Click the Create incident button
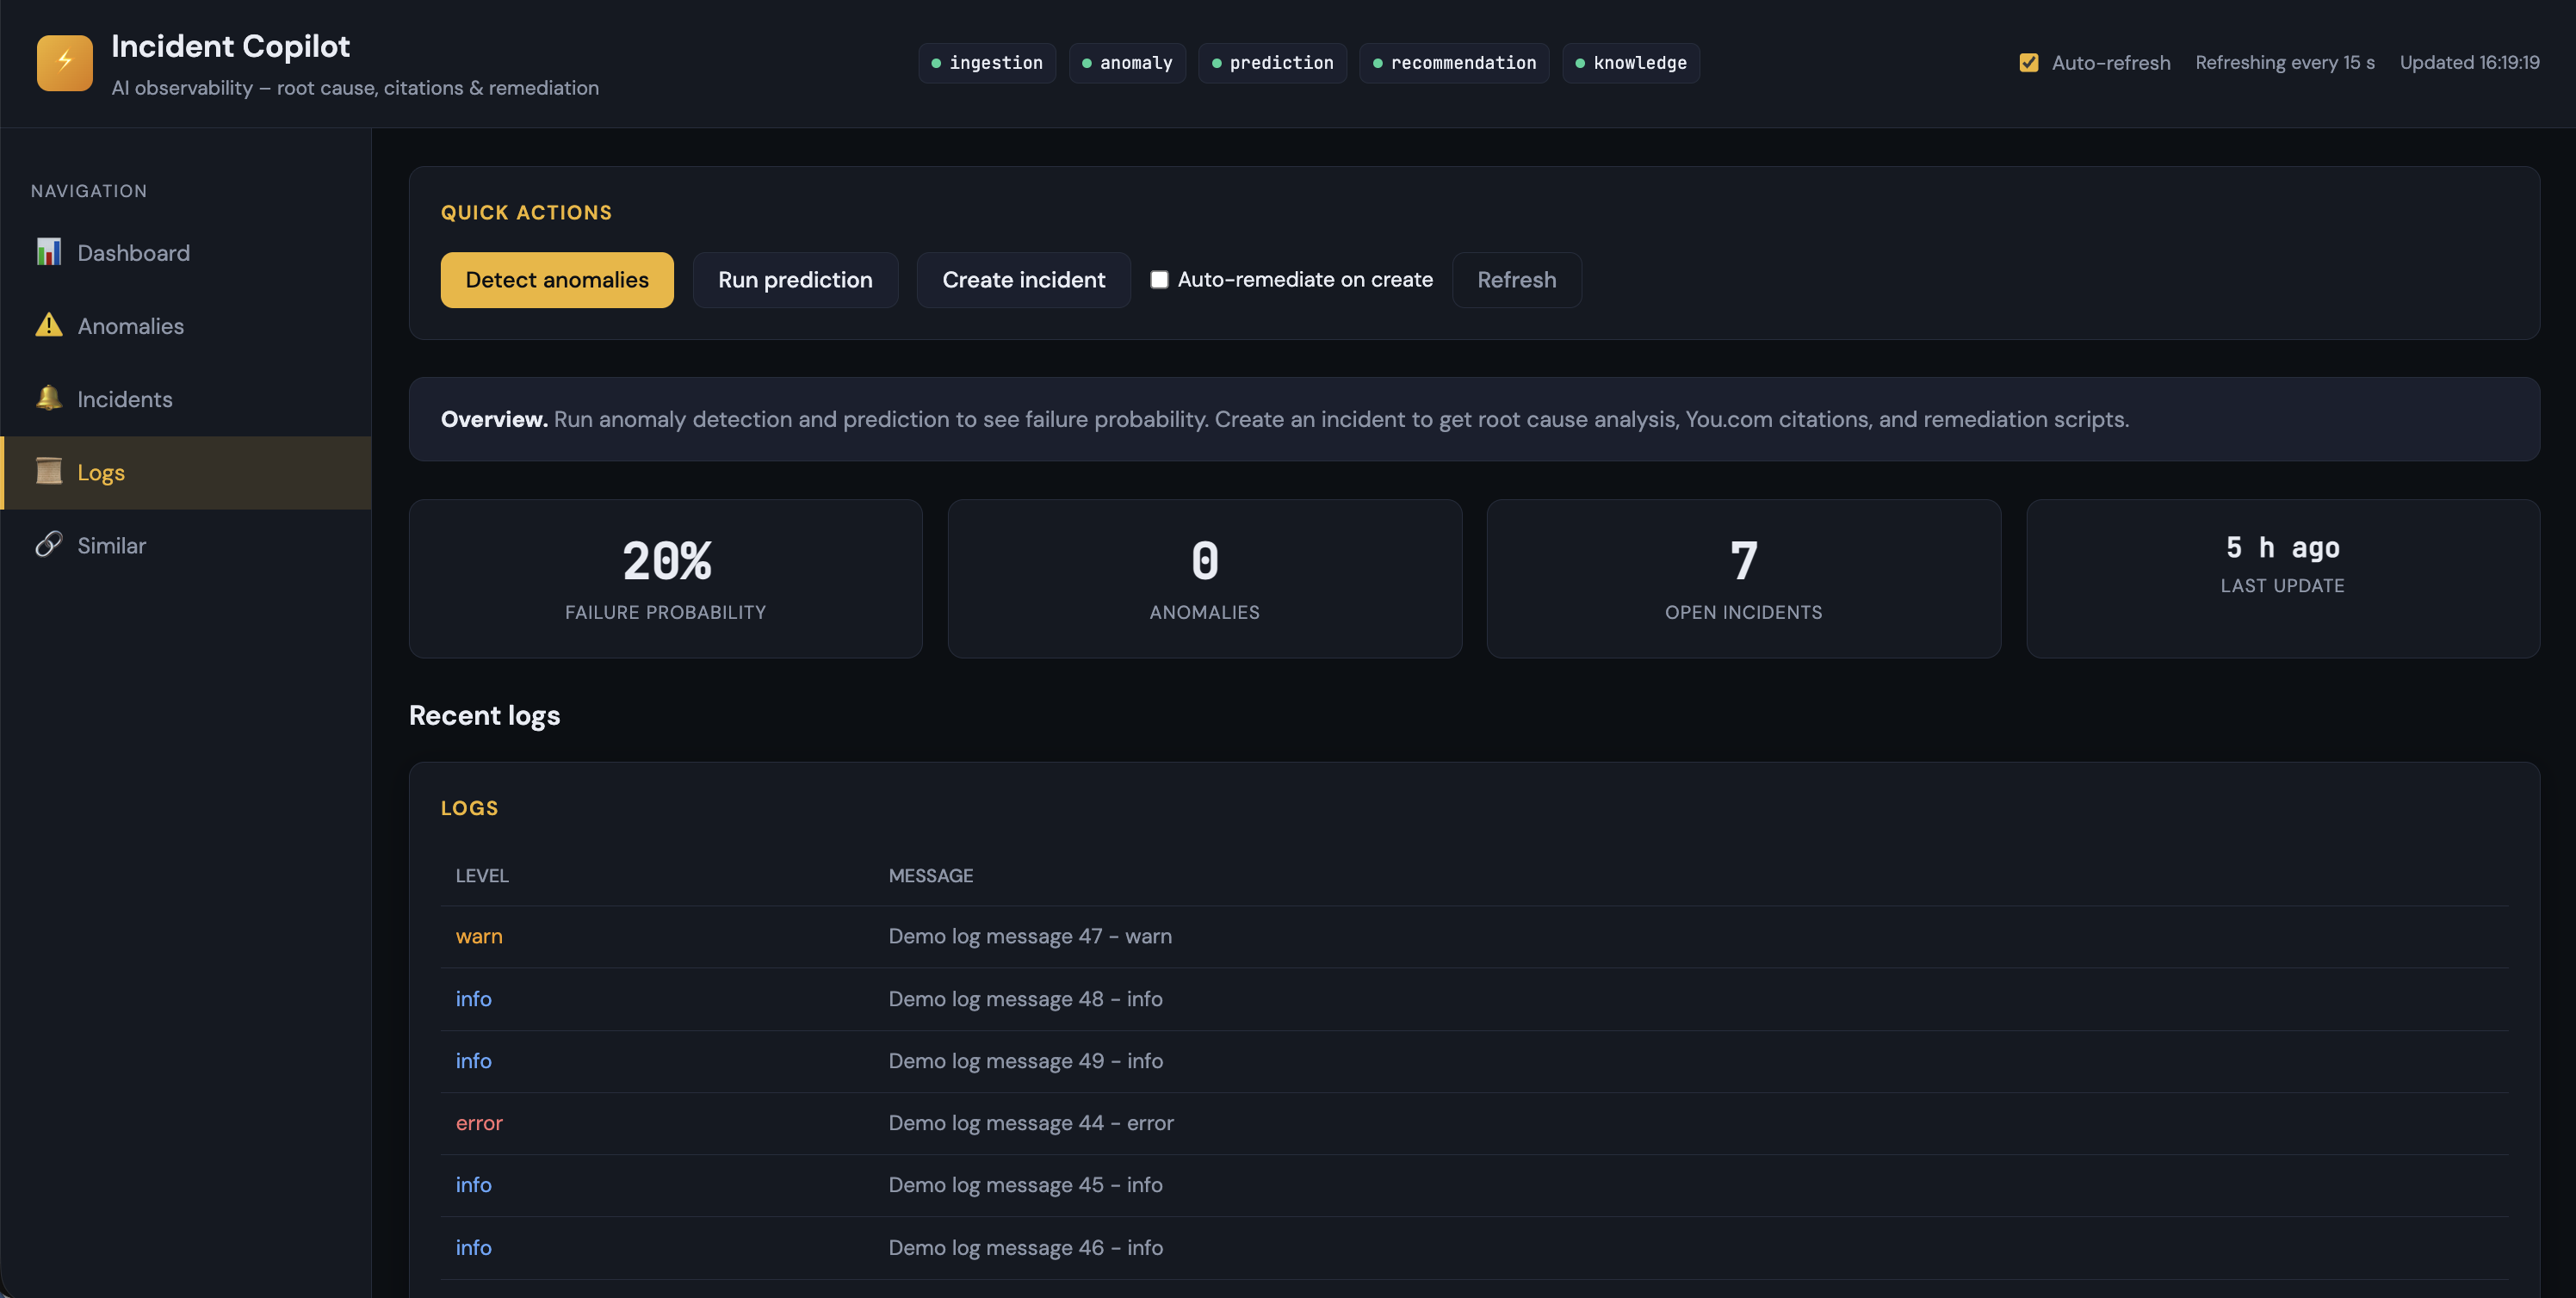The width and height of the screenshot is (2576, 1298). point(1023,280)
